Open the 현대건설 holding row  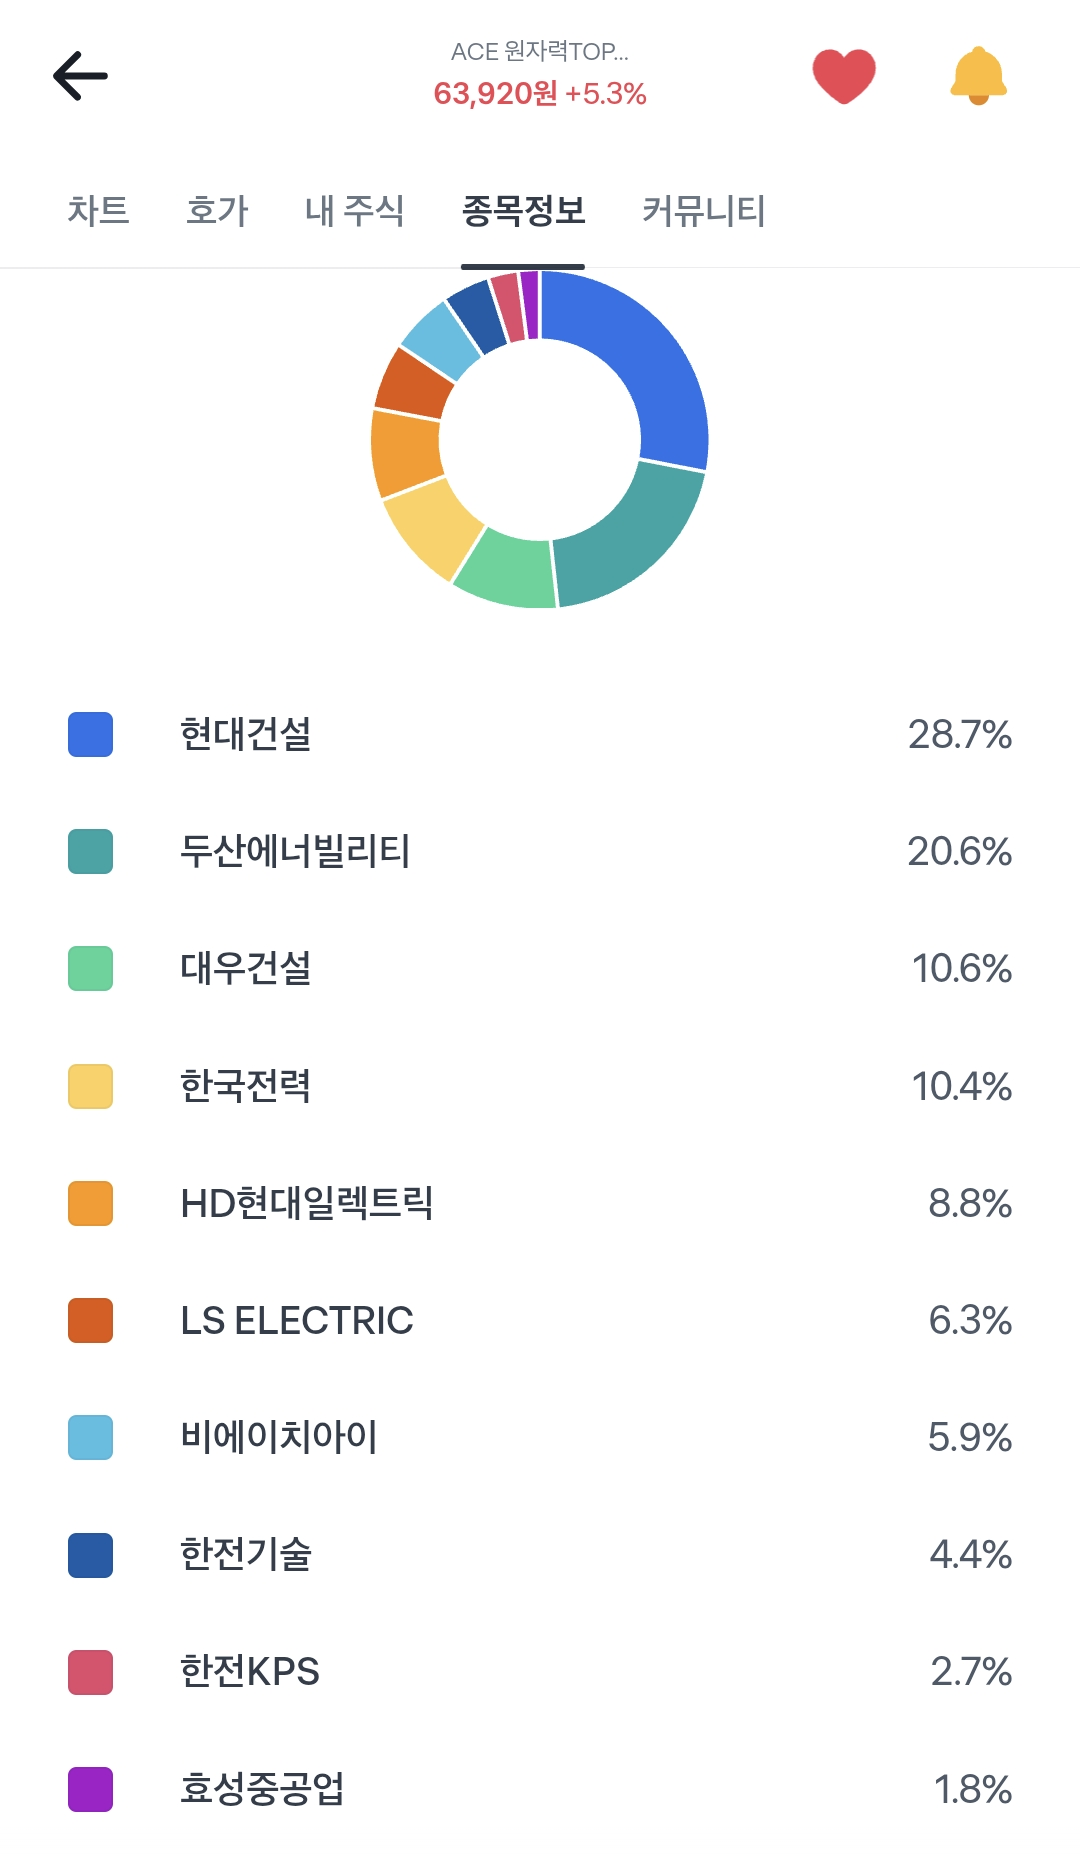246,735
